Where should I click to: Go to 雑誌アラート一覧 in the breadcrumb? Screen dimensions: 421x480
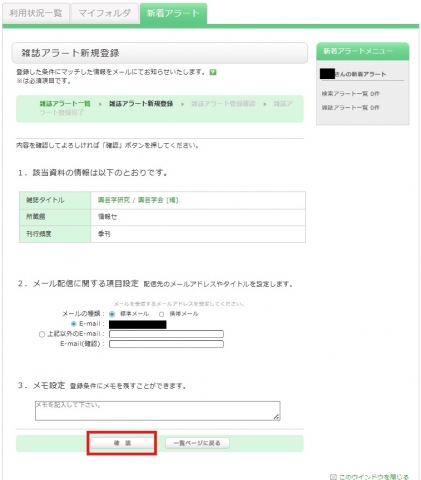65,104
